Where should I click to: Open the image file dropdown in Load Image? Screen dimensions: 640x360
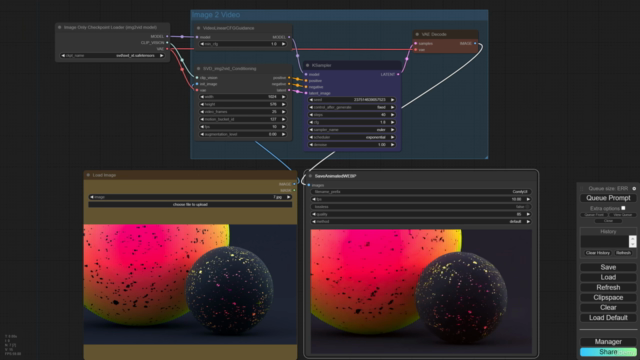click(190, 197)
